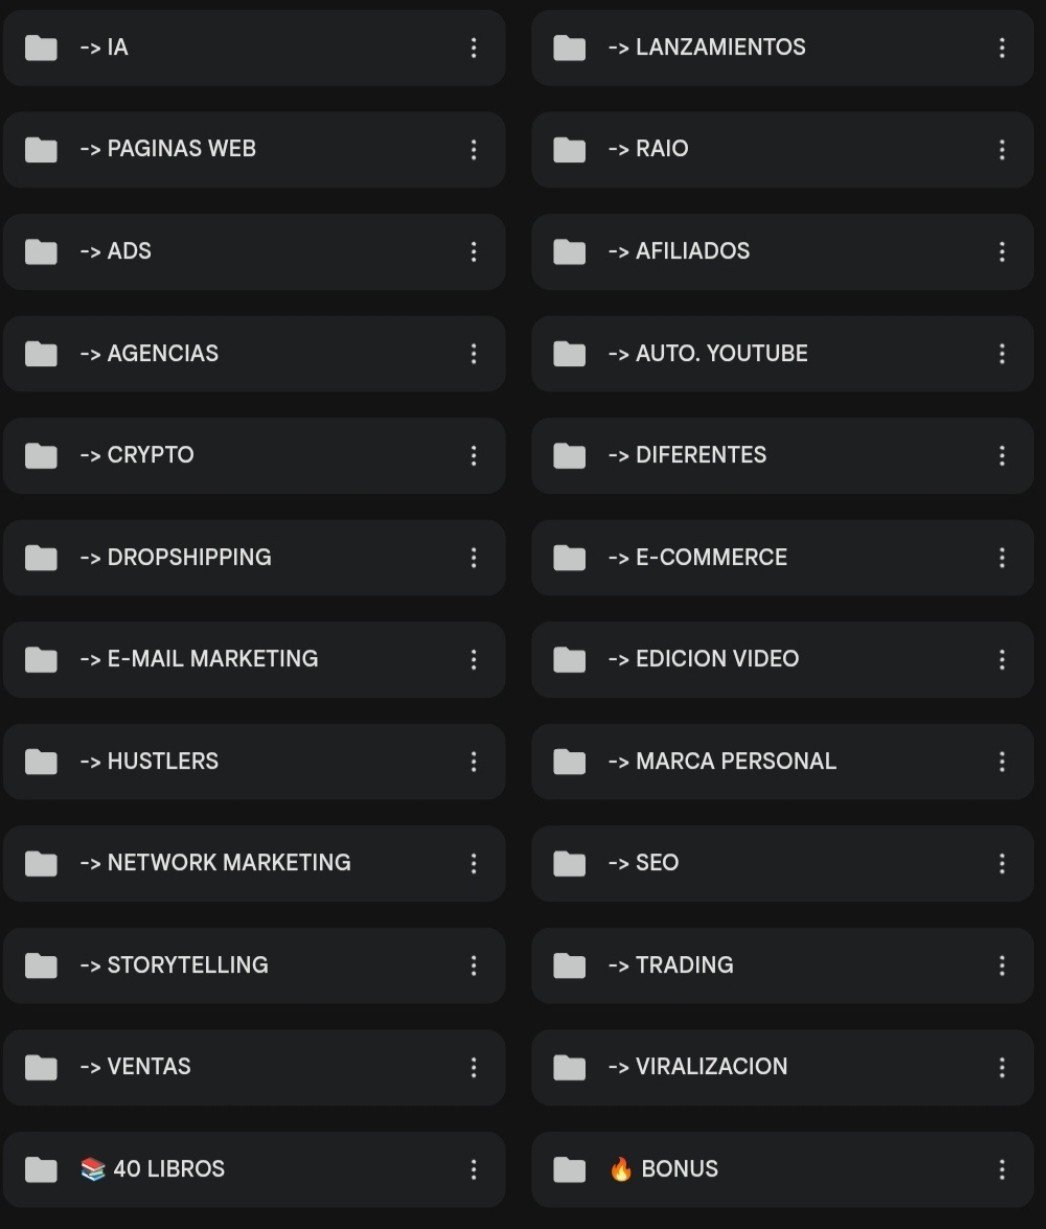Image resolution: width=1046 pixels, height=1229 pixels.
Task: Open more options for the IA folder
Action: pos(474,48)
